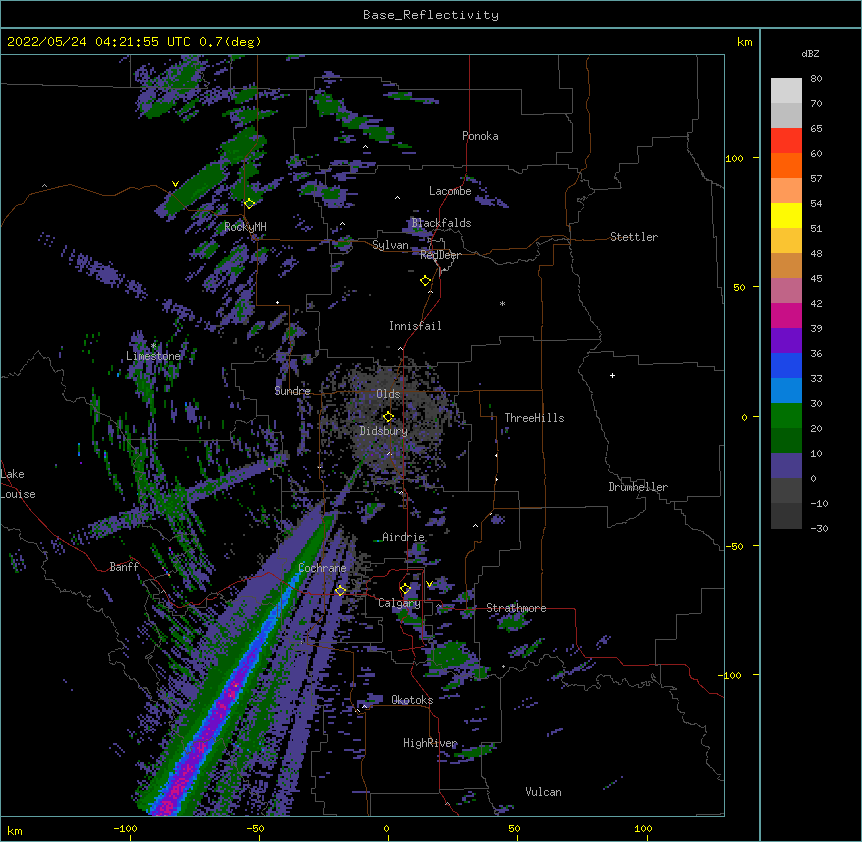Click the Banff town label
Viewport: 862px width, 842px height.
124,567
